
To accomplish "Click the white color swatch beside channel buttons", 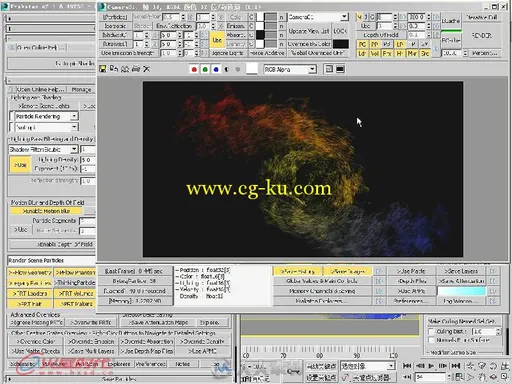I will pos(252,69).
